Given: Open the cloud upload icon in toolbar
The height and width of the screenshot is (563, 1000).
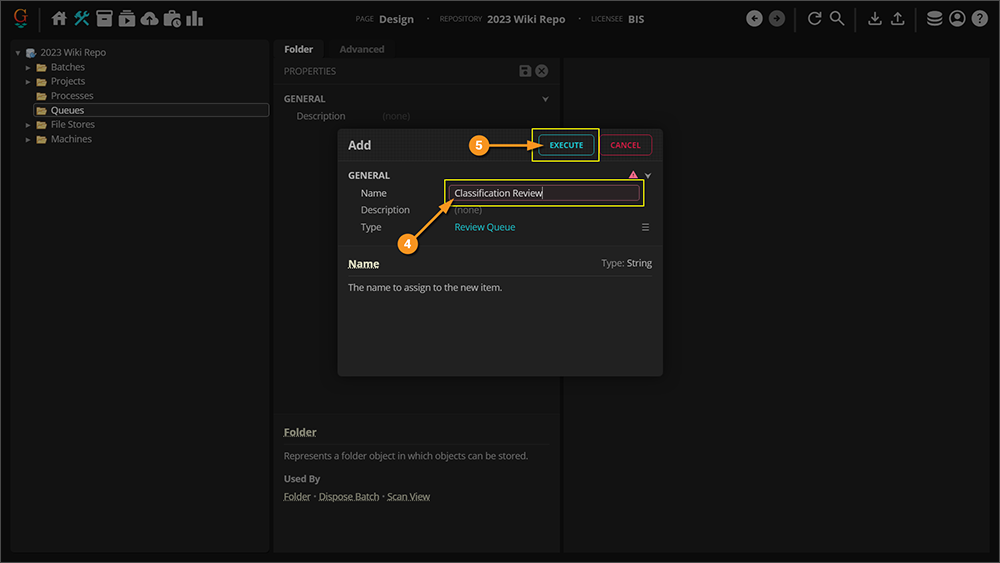Looking at the screenshot, I should point(149,19).
